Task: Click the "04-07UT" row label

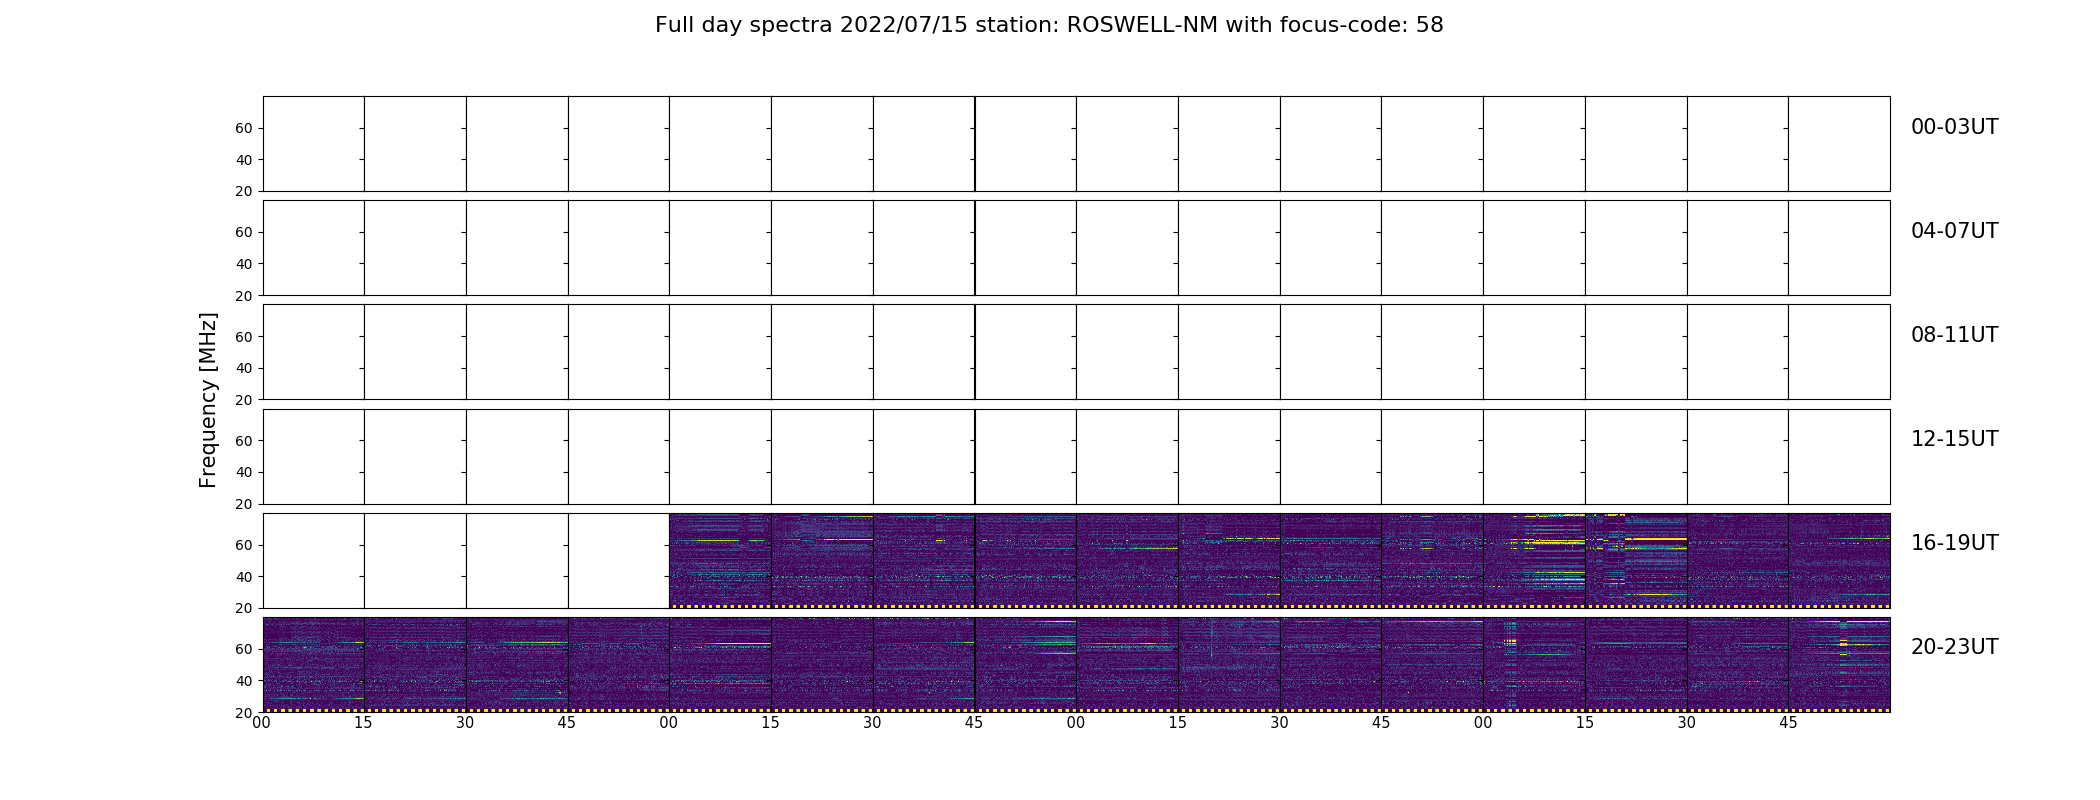Action: (x=1954, y=231)
